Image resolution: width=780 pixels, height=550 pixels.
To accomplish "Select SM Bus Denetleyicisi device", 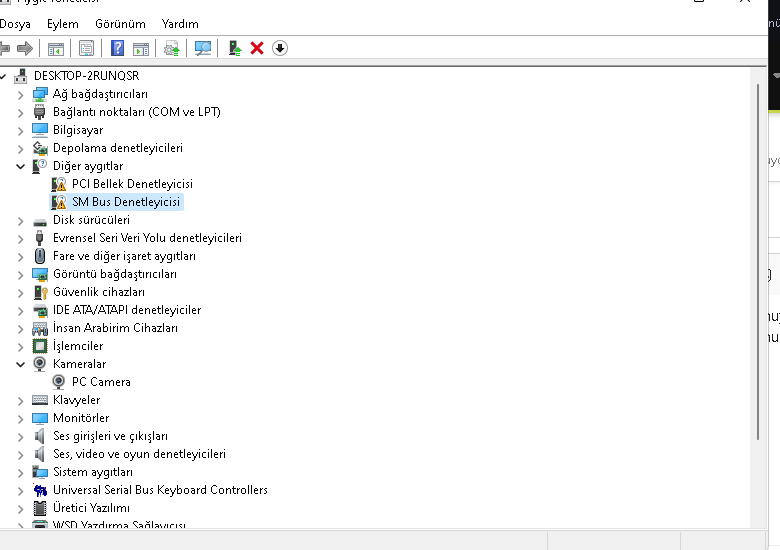I will 126,202.
